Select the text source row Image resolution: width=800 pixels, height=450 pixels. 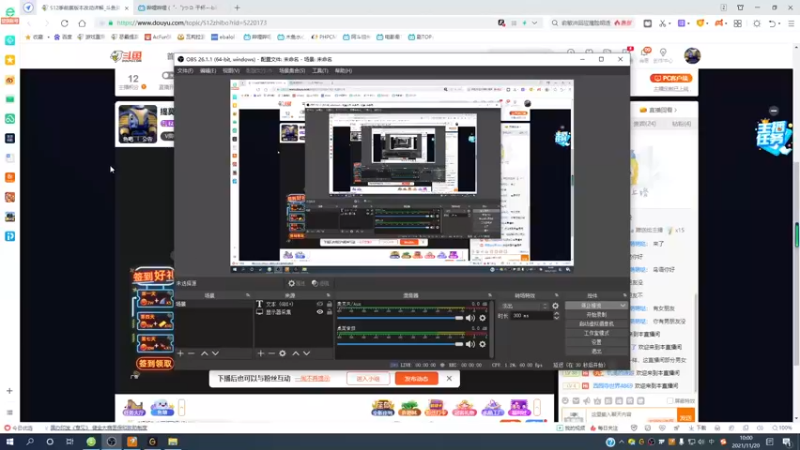pos(293,304)
